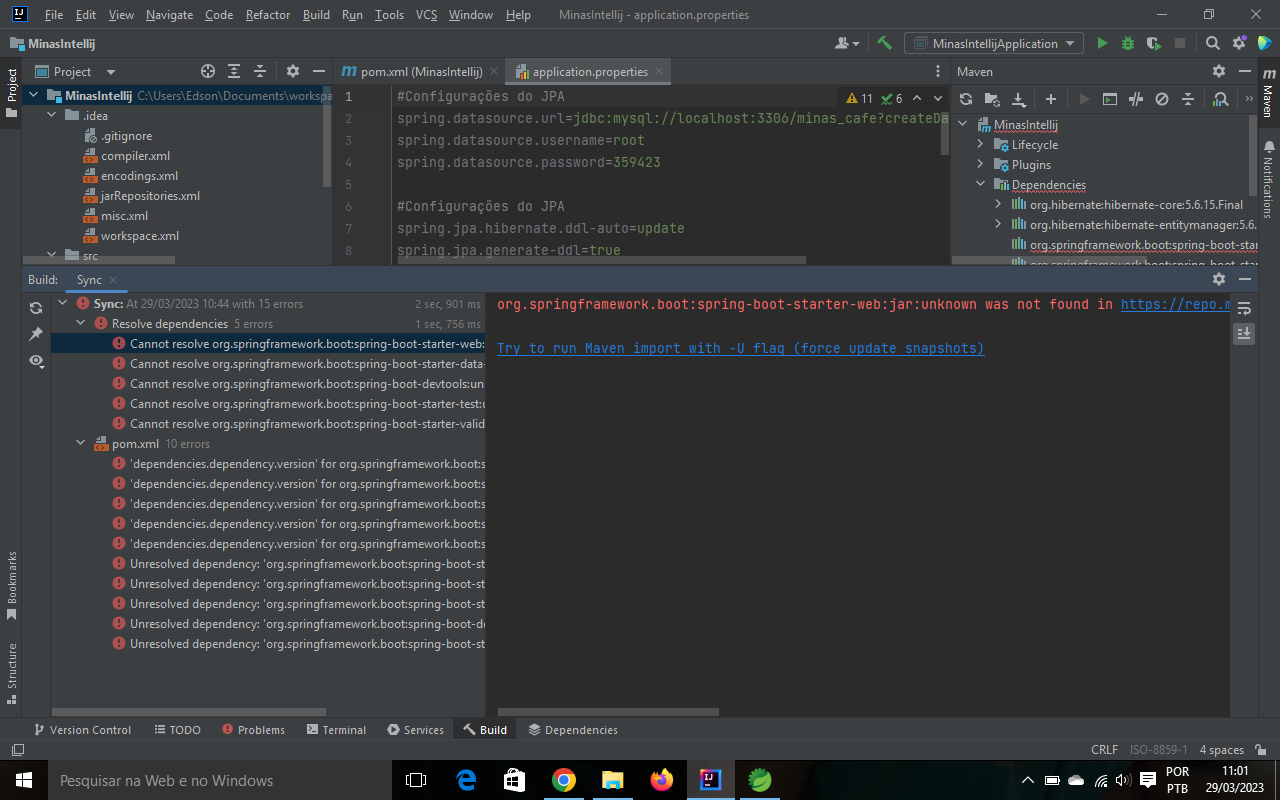Run MinasIntellijApplication with the green play icon
Viewport: 1280px width, 800px height.
[x=1102, y=43]
